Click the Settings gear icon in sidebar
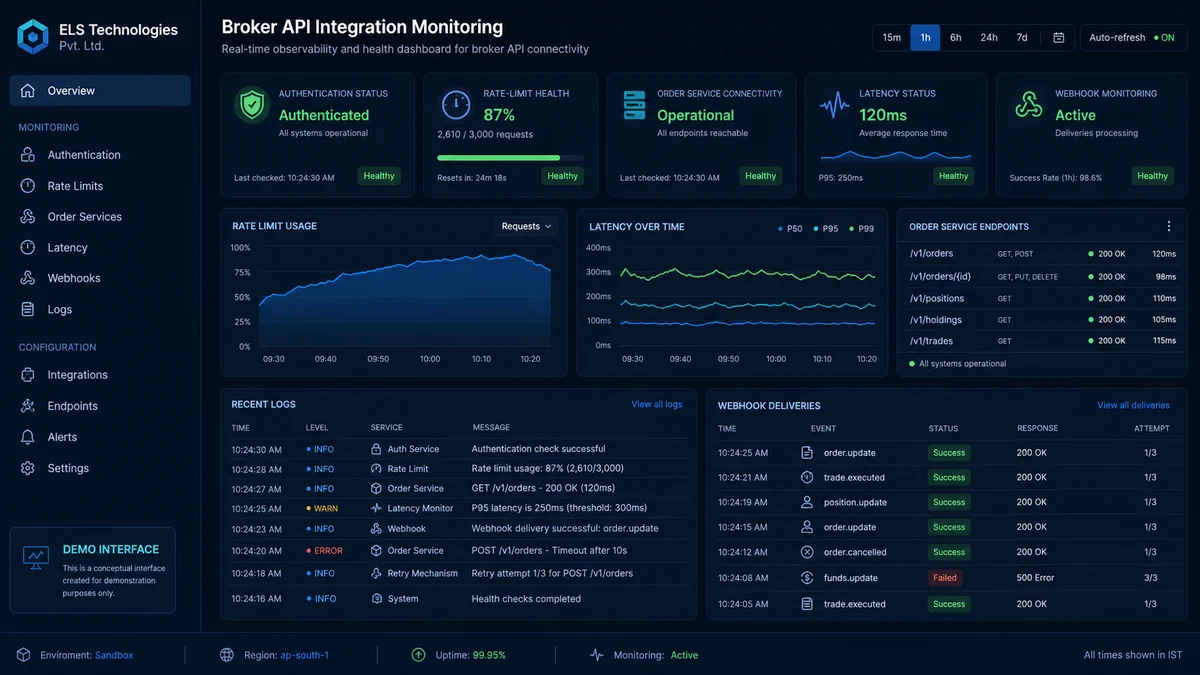This screenshot has width=1200, height=675. click(x=28, y=468)
